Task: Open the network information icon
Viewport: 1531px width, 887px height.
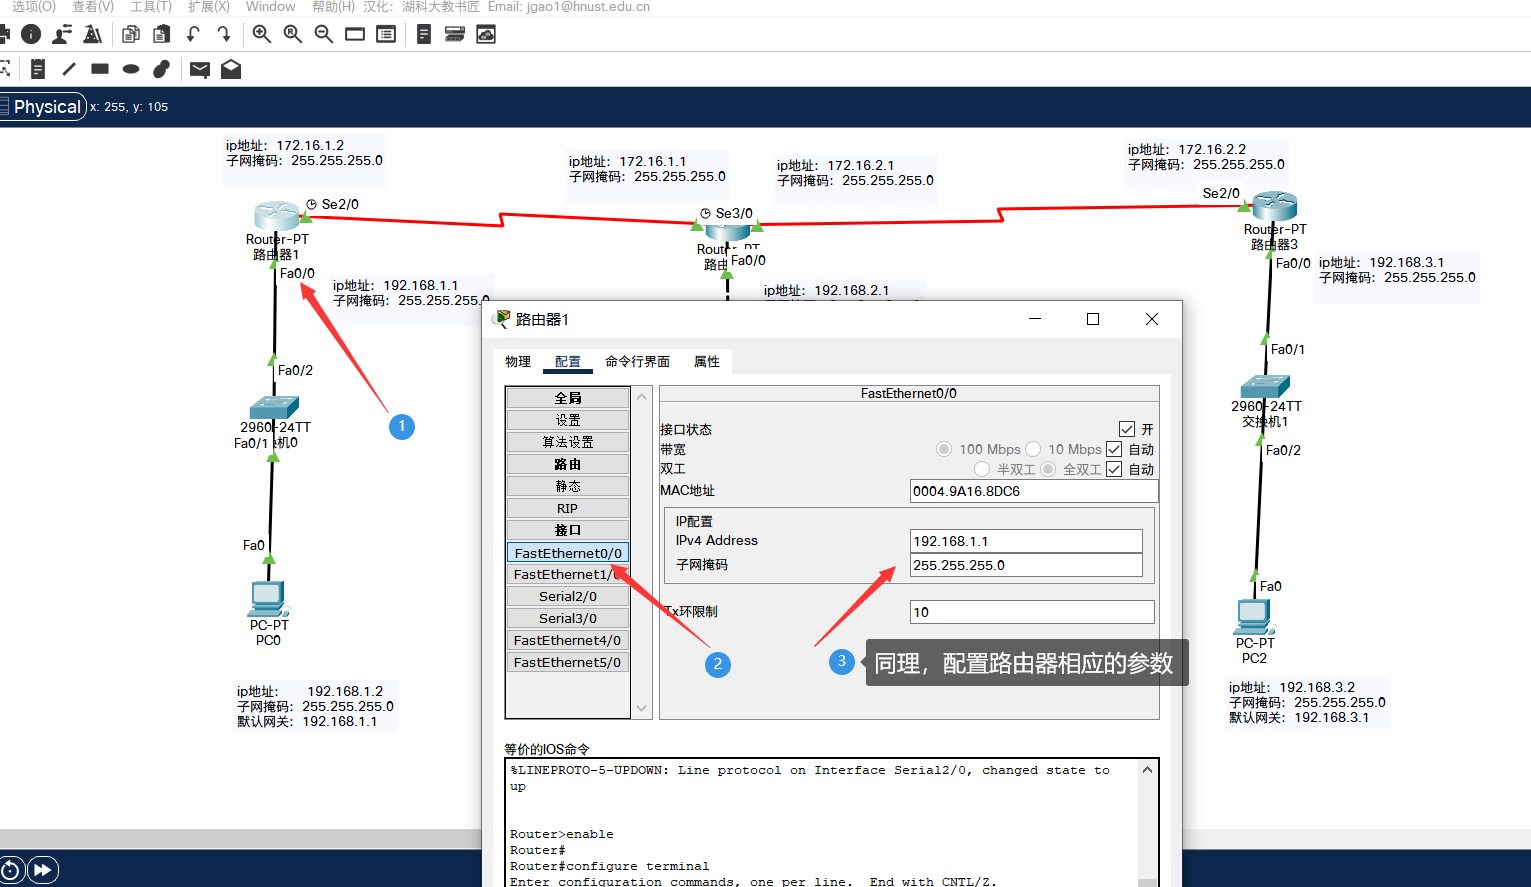Action: pos(31,34)
